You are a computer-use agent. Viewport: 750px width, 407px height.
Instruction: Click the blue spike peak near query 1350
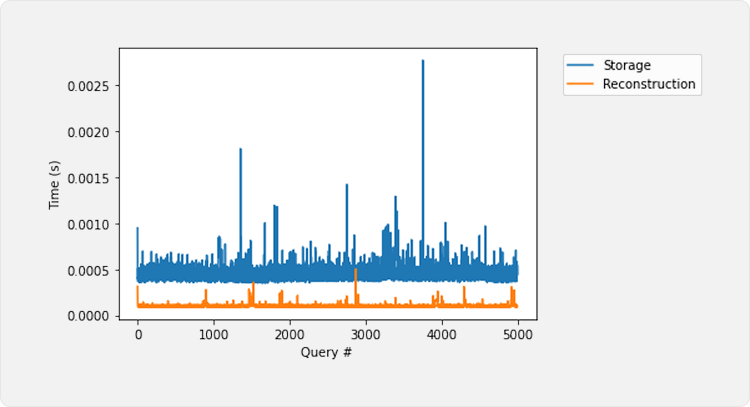coord(241,149)
